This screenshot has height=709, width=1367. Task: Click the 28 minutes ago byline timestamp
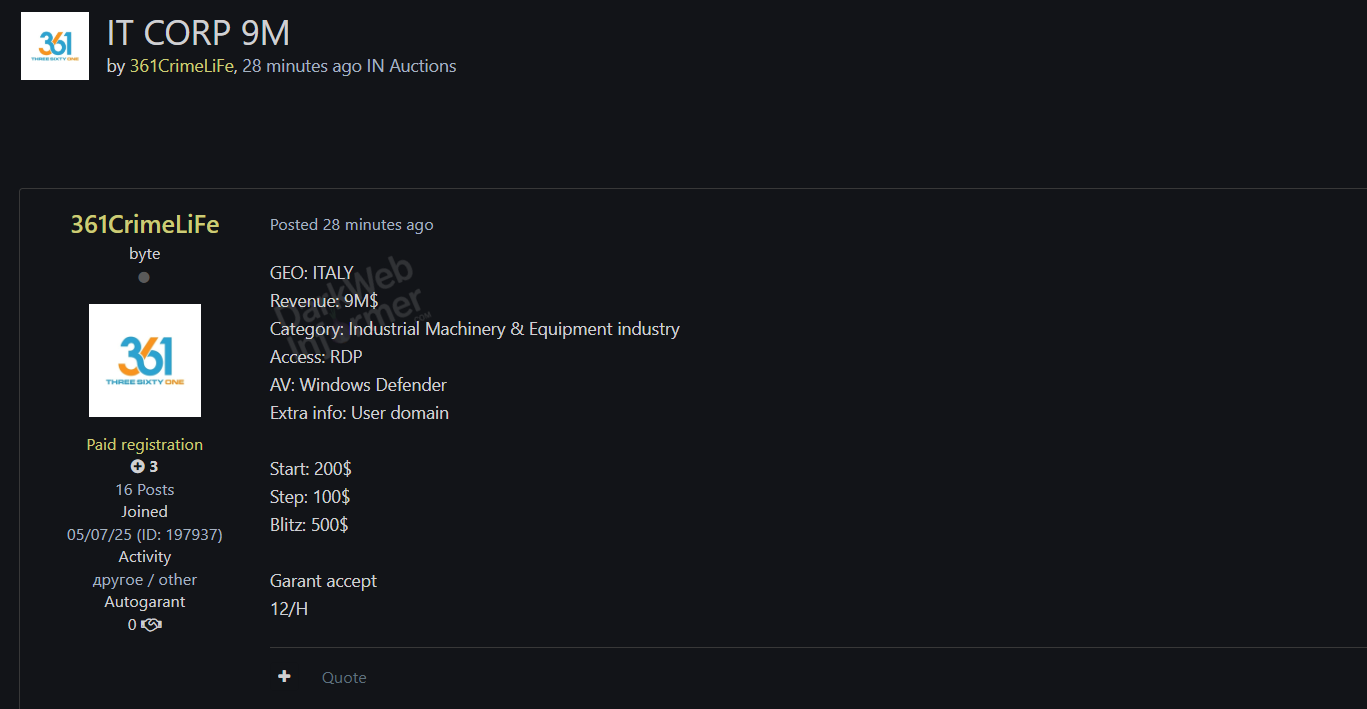tap(302, 66)
